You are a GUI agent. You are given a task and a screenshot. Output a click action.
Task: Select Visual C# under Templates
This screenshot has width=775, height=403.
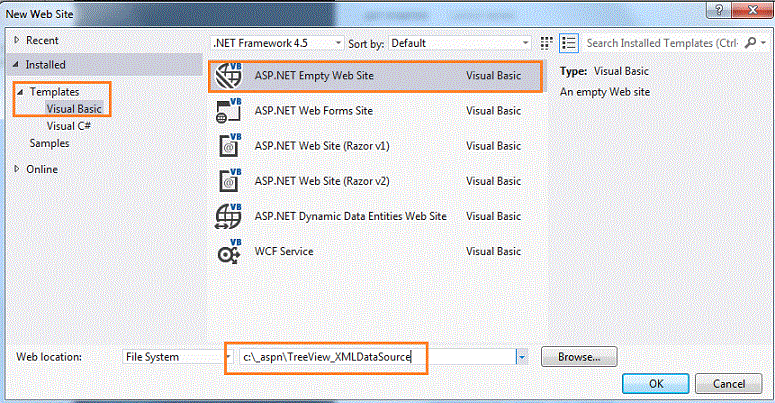coord(69,126)
